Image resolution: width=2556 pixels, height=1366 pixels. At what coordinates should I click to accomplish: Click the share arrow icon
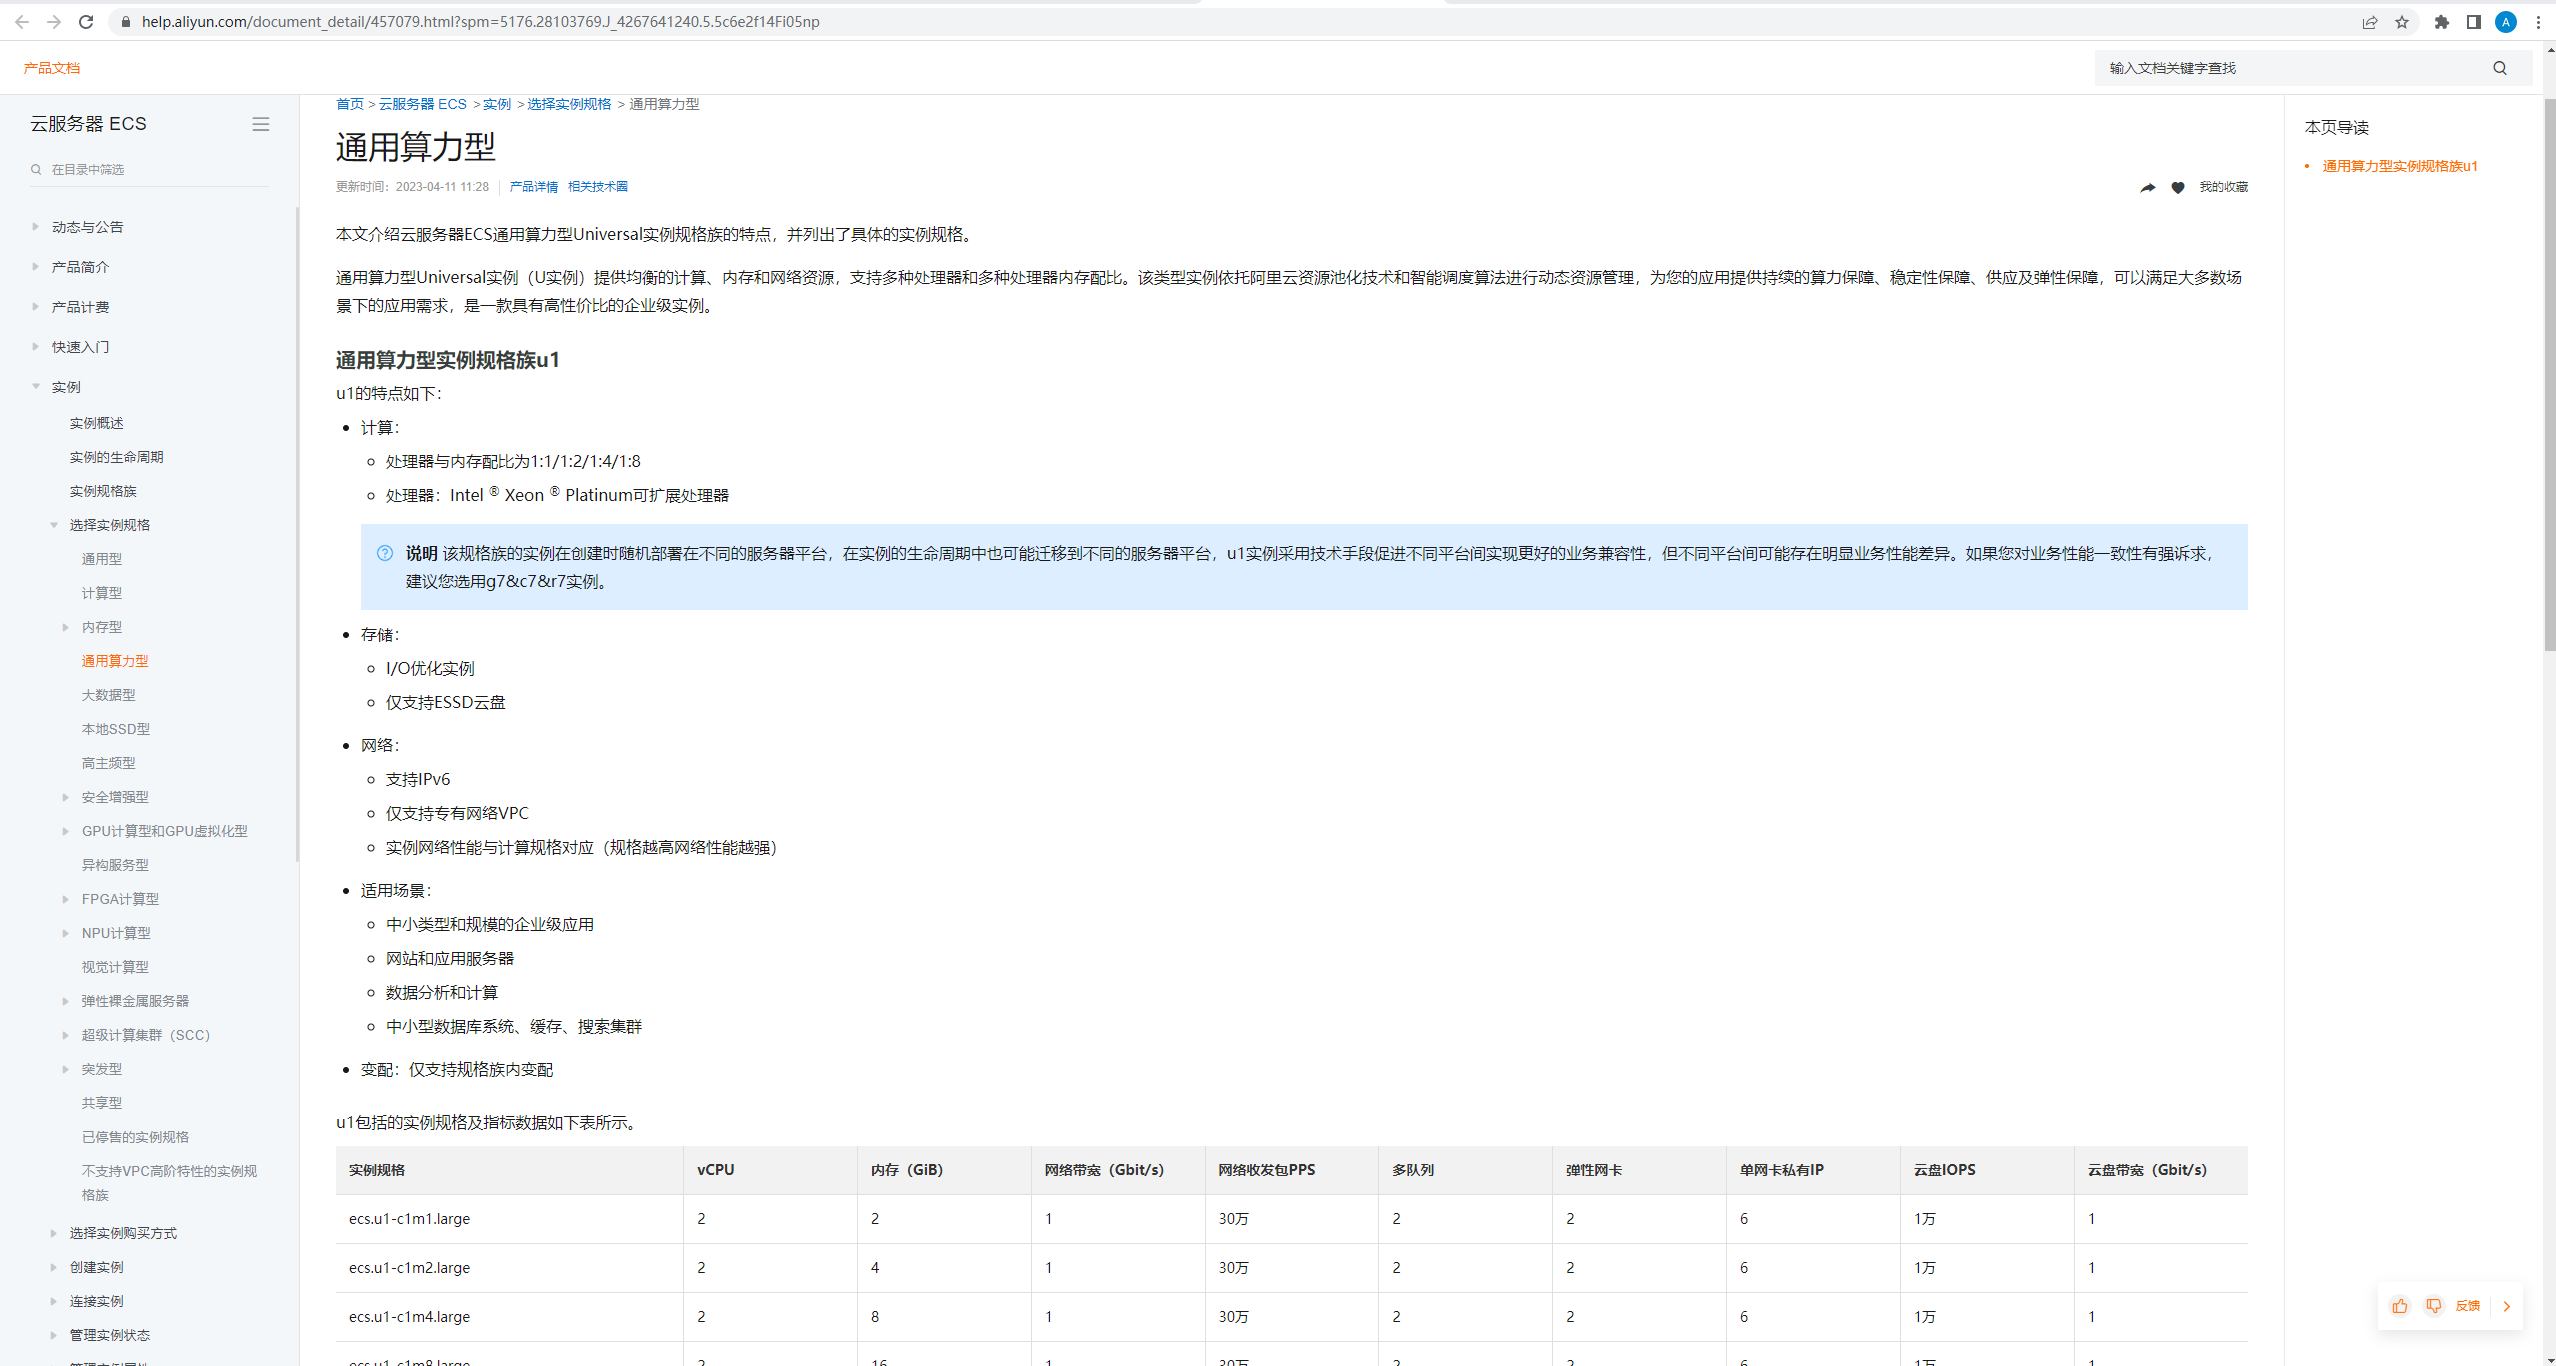(x=2147, y=187)
